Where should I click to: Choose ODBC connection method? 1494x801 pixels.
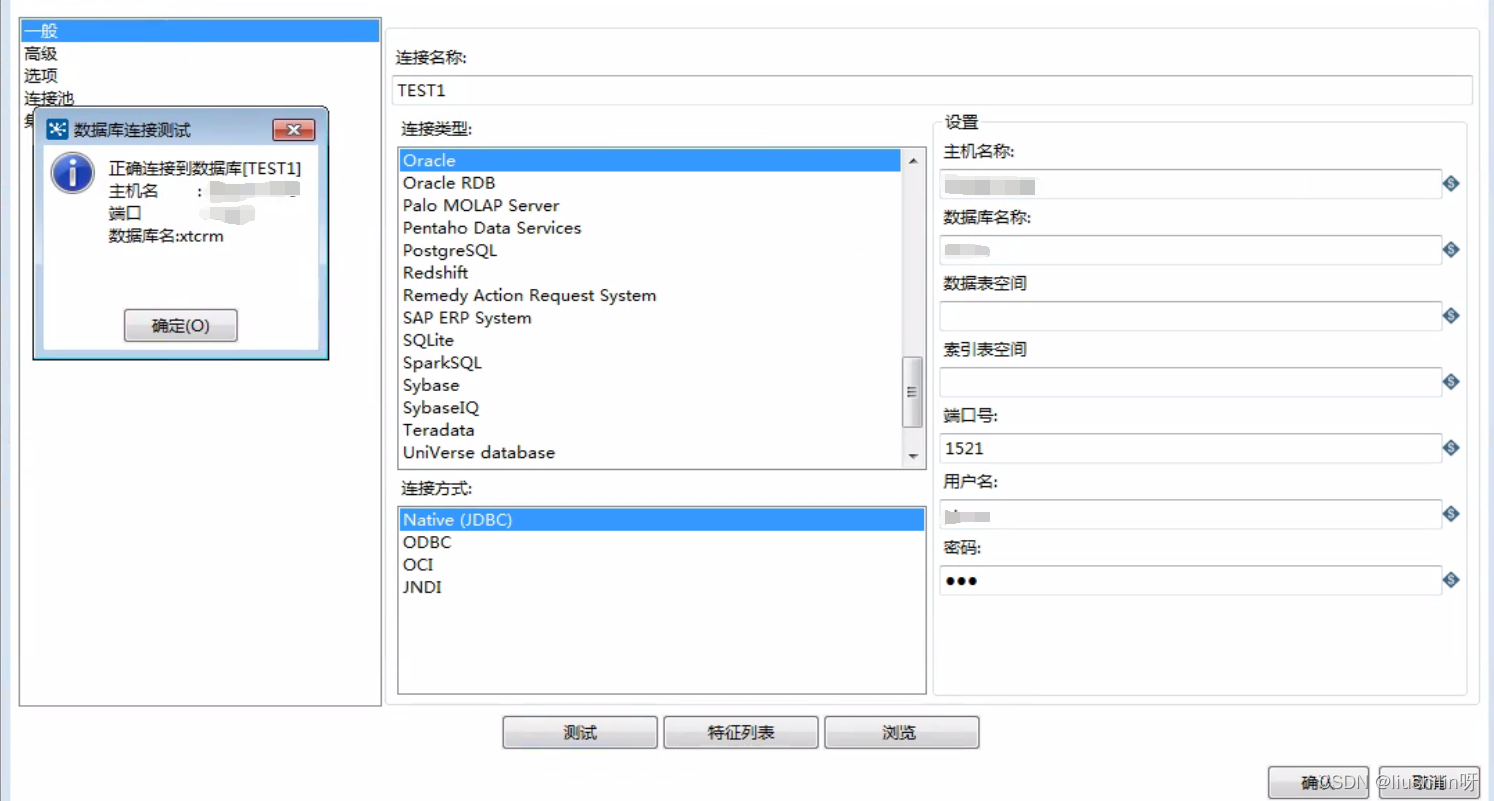[428, 542]
